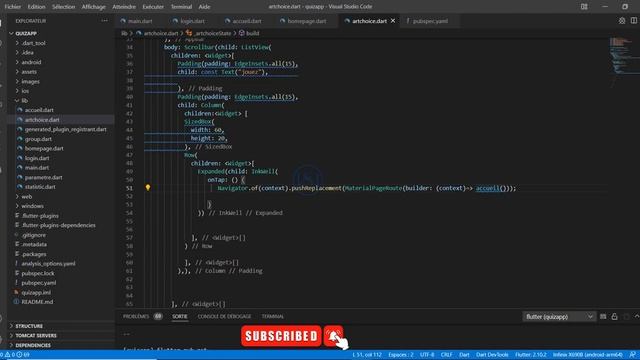Open analysis_options.yaml in the explorer

pyautogui.click(x=48, y=264)
